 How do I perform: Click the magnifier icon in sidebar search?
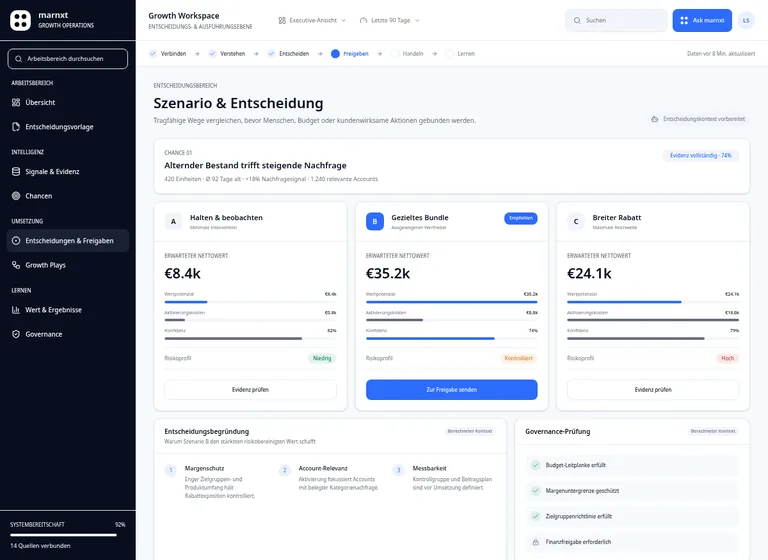pyautogui.click(x=19, y=59)
